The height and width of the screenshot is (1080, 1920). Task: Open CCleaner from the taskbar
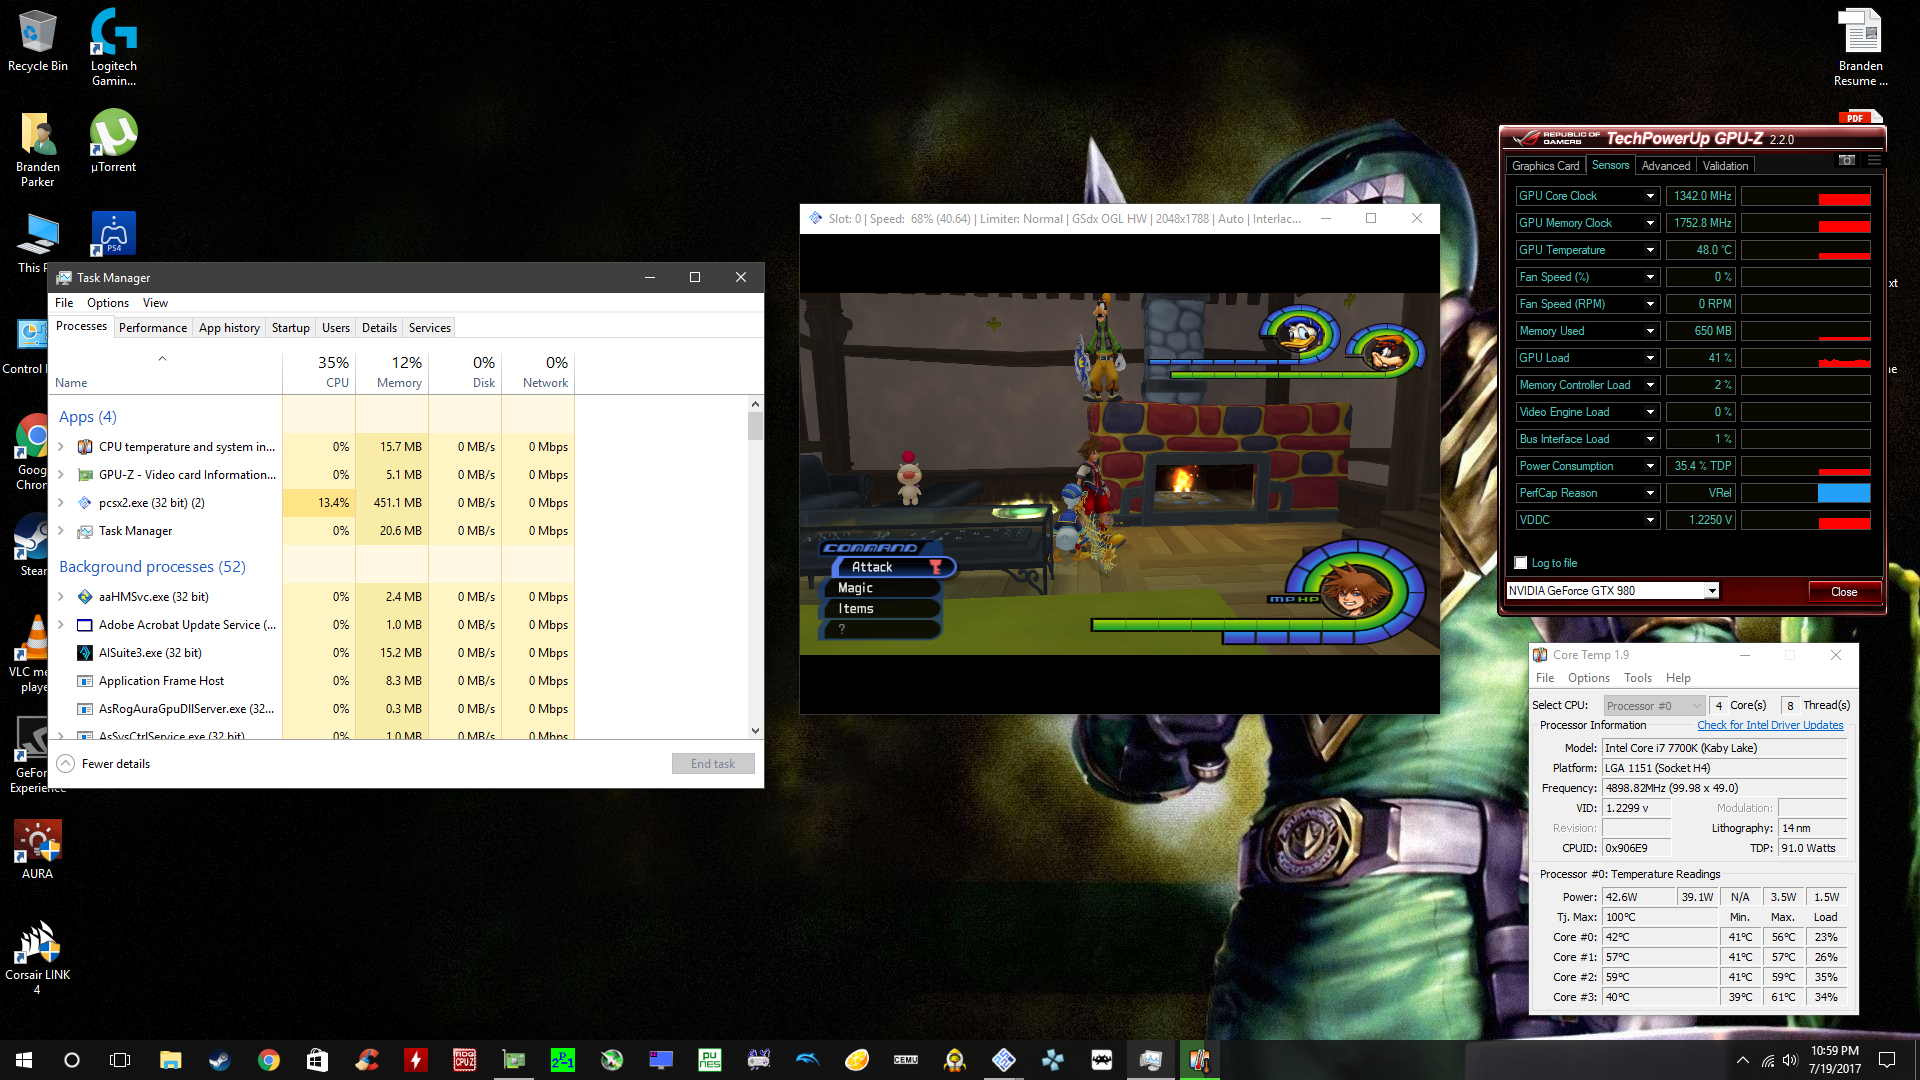(367, 1060)
